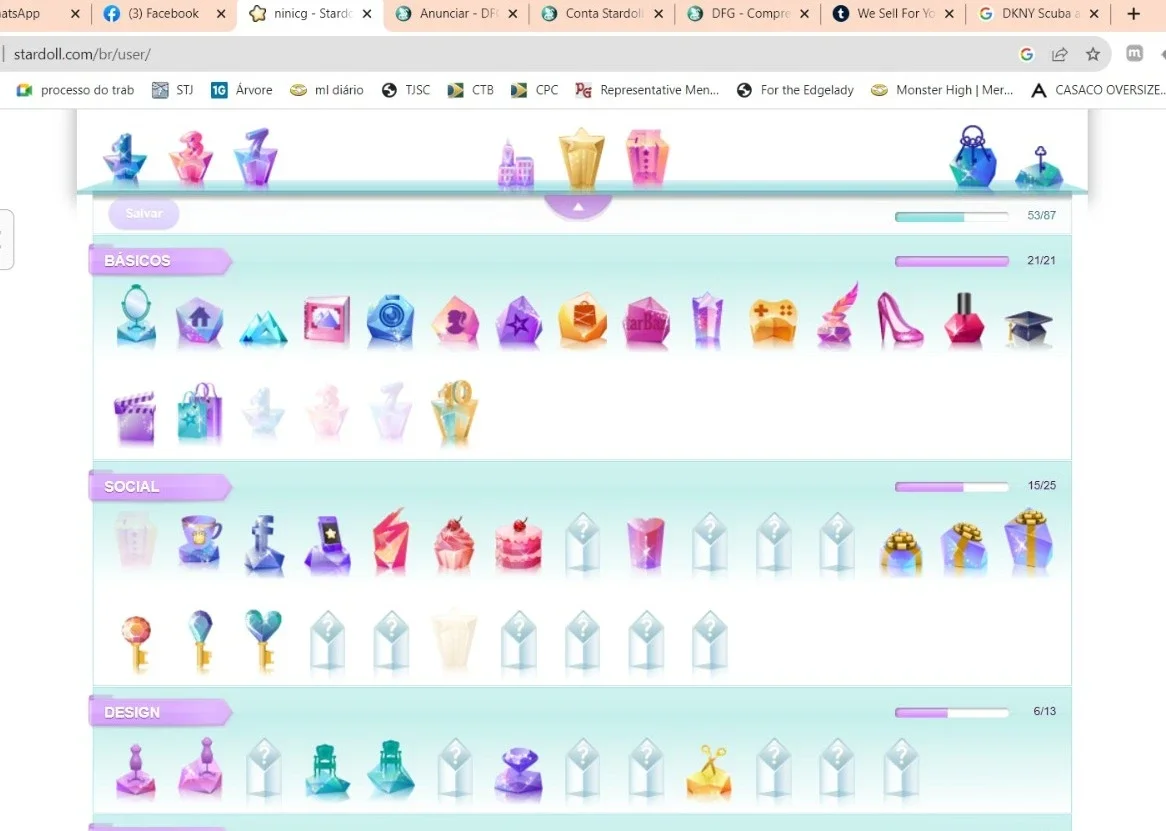Click the pink castle trophy on shelf
Image resolution: width=1166 pixels, height=831 pixels.
[x=515, y=163]
